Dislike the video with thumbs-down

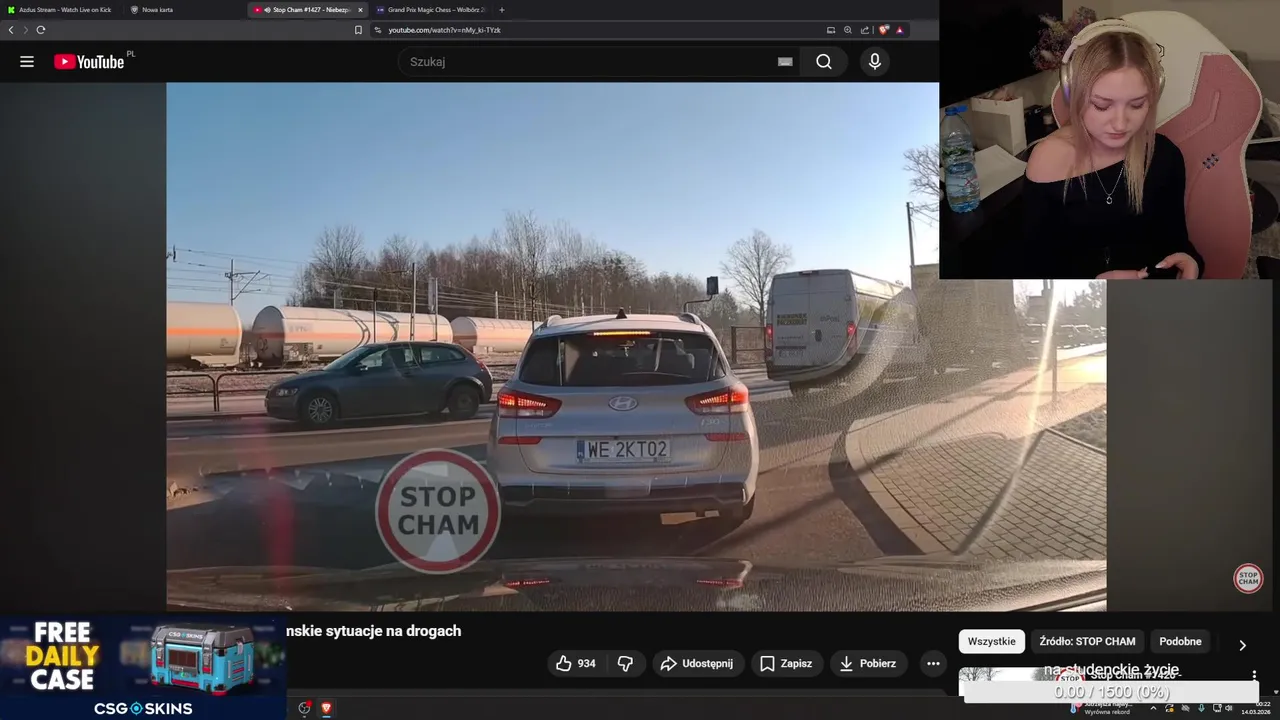pyautogui.click(x=626, y=663)
